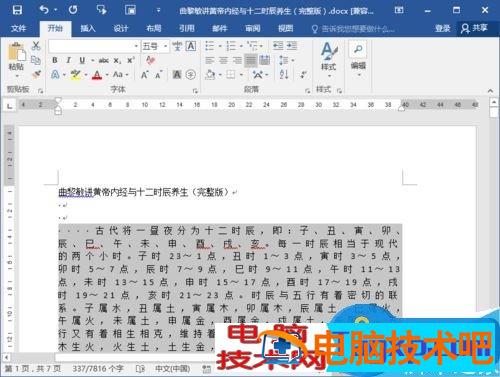Open the 视图 (View) tab
Screen dimensions: 500x377
[286, 28]
